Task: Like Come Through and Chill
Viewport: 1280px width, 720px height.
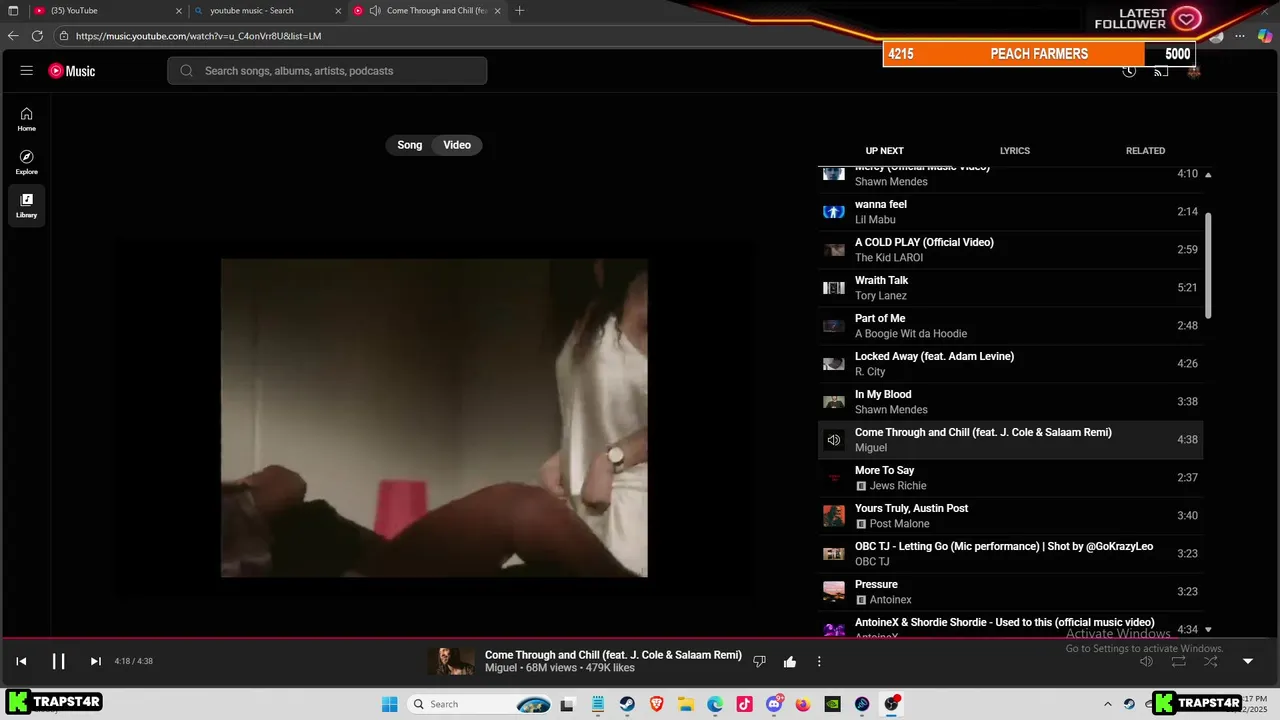Action: point(790,661)
